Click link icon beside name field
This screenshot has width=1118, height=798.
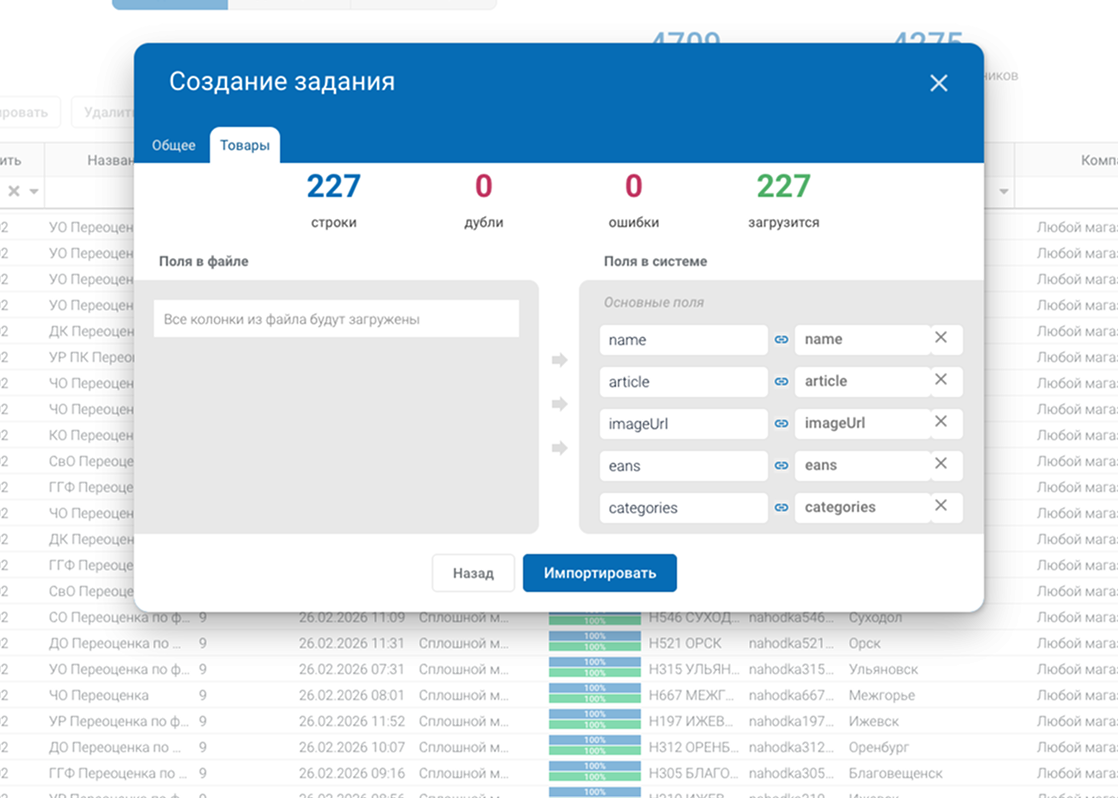click(781, 340)
